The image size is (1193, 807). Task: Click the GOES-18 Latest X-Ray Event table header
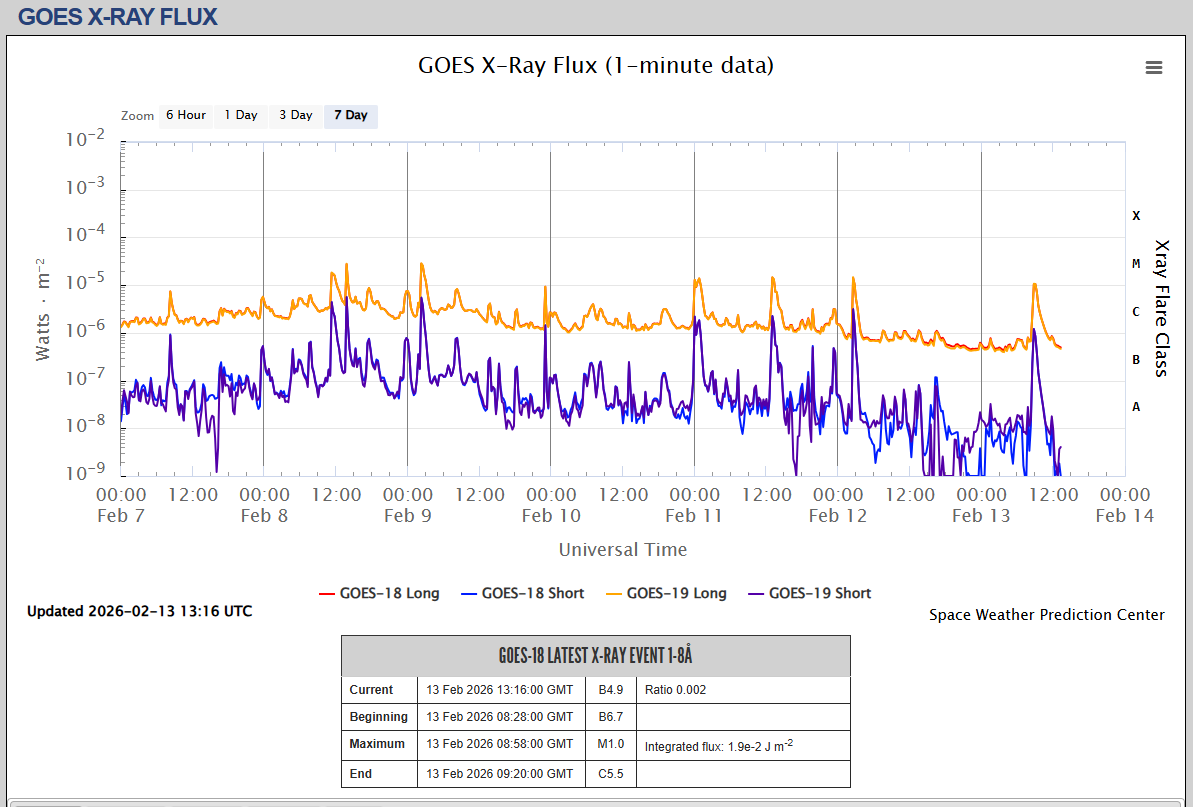(595, 656)
